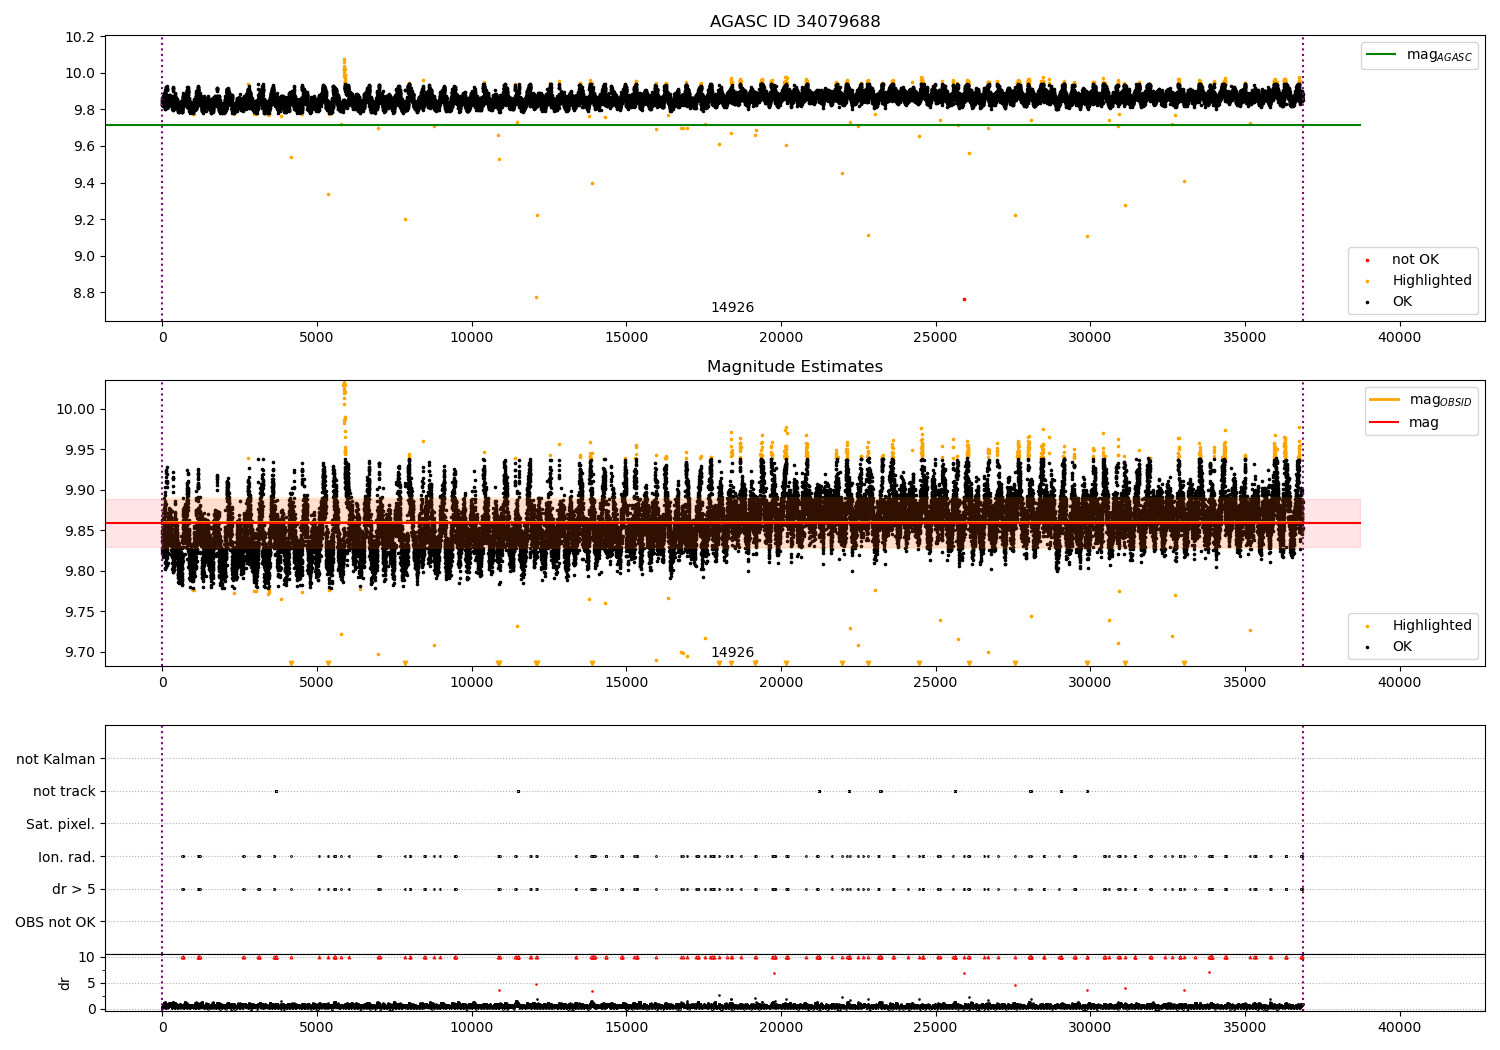
Task: Click the 10.00 y-axis tick in middle plot
Action: [76, 409]
